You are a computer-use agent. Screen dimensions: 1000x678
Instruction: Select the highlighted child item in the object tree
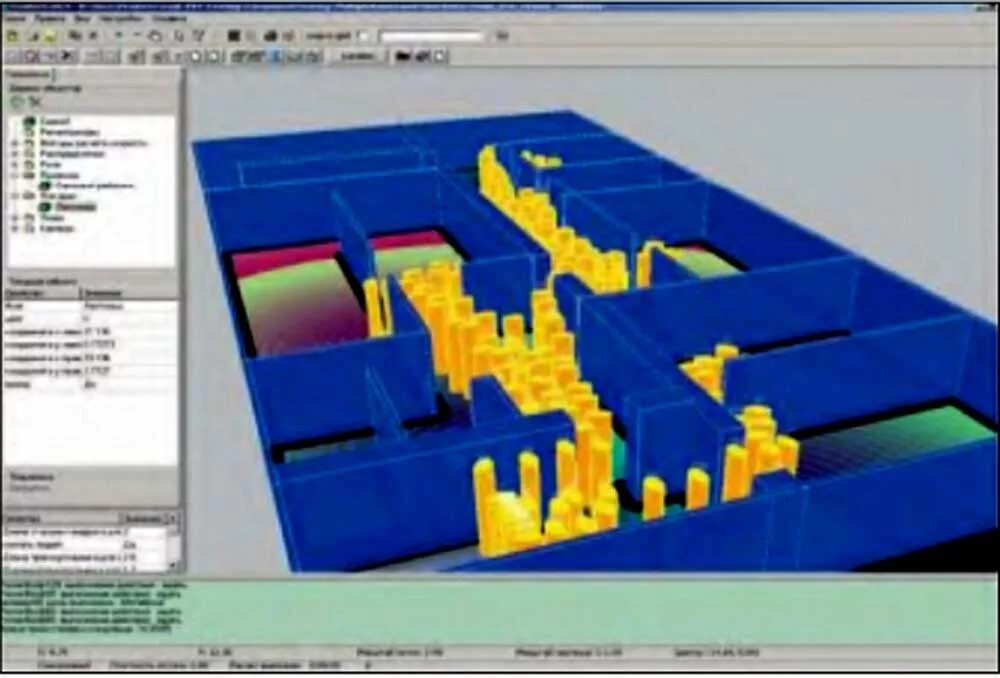(x=67, y=207)
